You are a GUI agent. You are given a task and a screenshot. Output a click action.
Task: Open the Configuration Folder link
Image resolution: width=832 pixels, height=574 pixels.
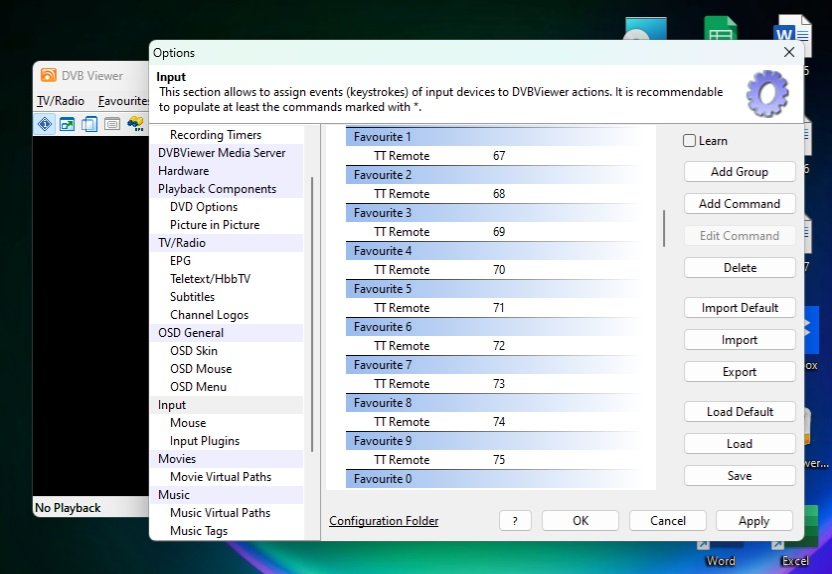pyautogui.click(x=383, y=521)
